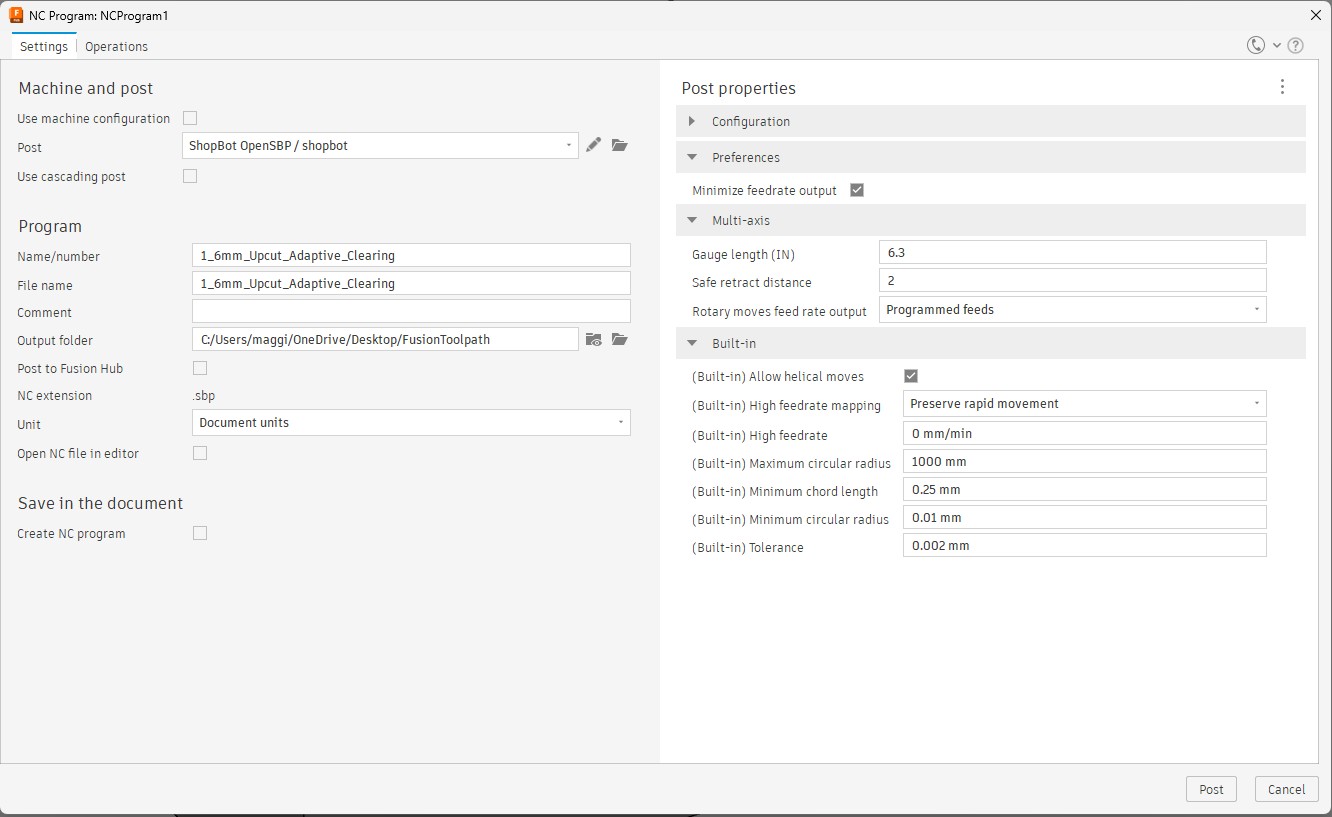Click the Tolerance 0.002 mm field
The width and height of the screenshot is (1332, 817).
point(1085,545)
